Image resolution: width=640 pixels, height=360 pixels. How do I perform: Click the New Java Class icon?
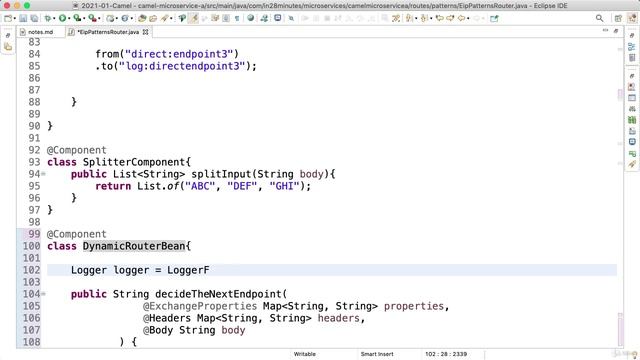click(125, 18)
